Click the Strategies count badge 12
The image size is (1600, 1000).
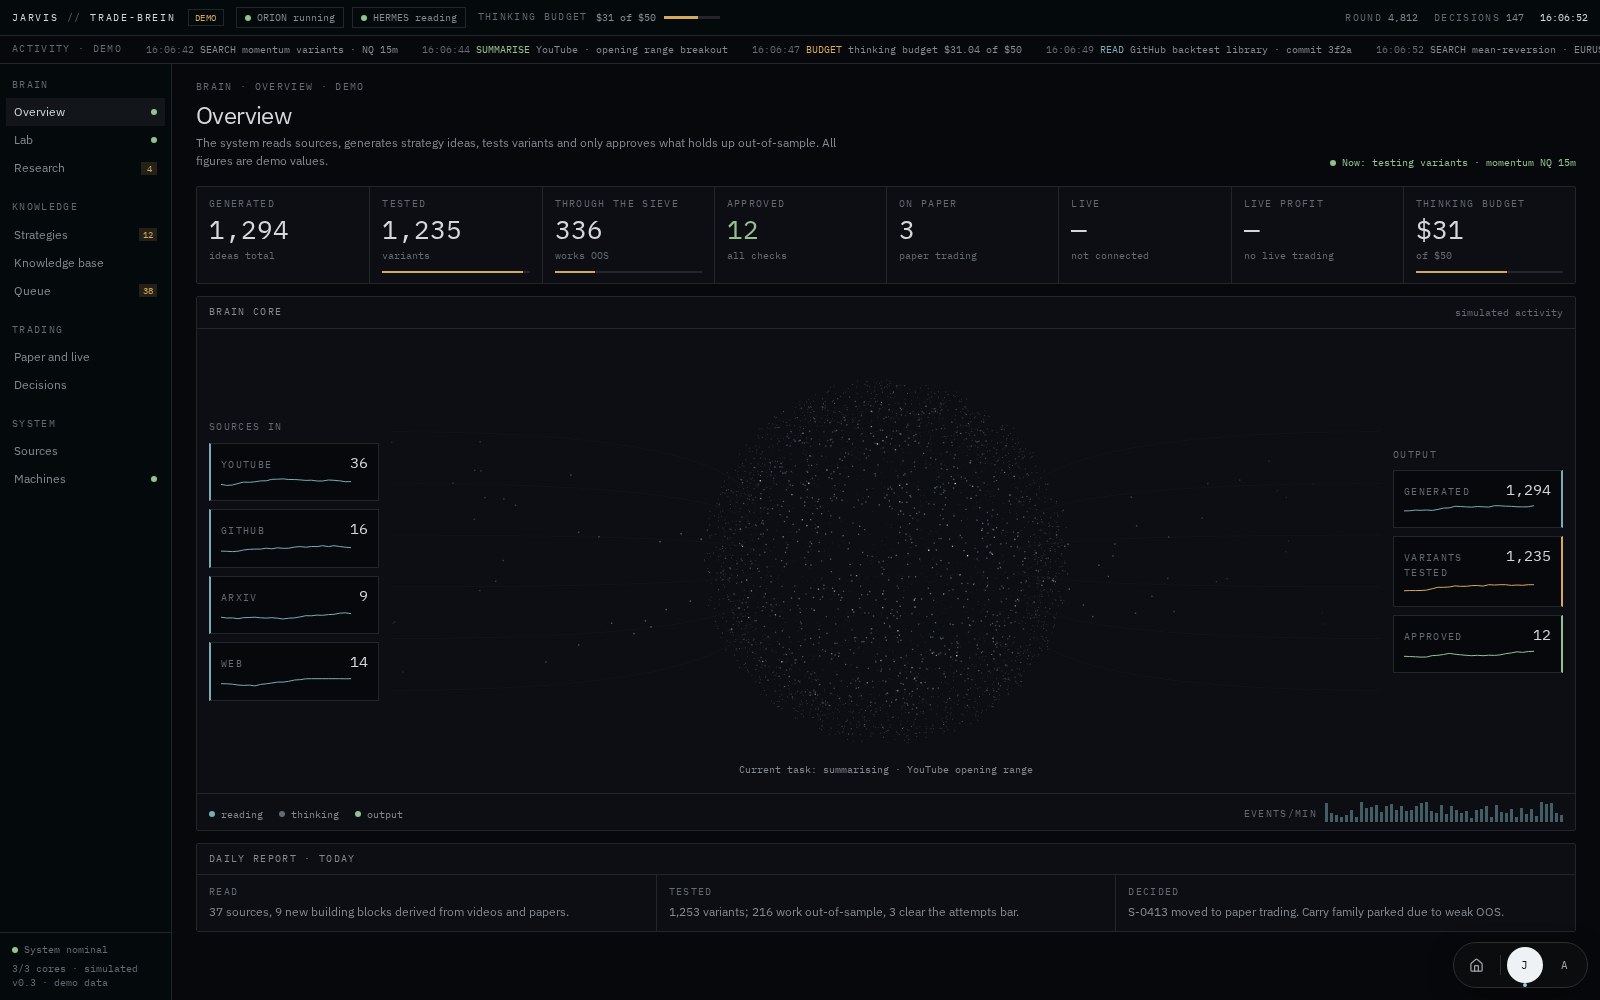(x=148, y=235)
